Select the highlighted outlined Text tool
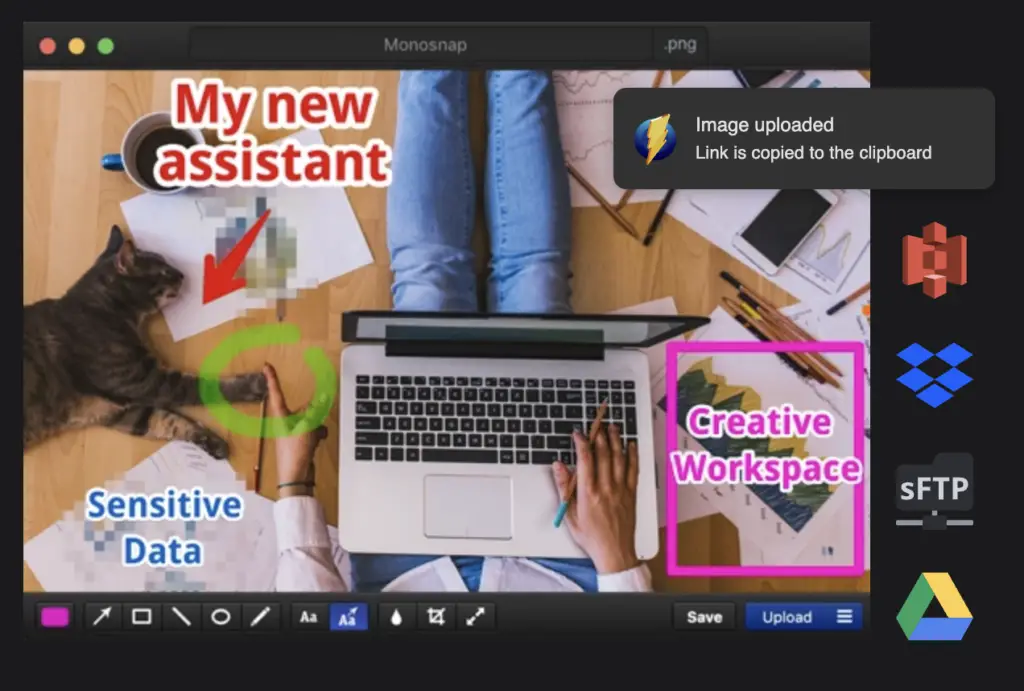This screenshot has width=1024, height=691. click(x=348, y=617)
